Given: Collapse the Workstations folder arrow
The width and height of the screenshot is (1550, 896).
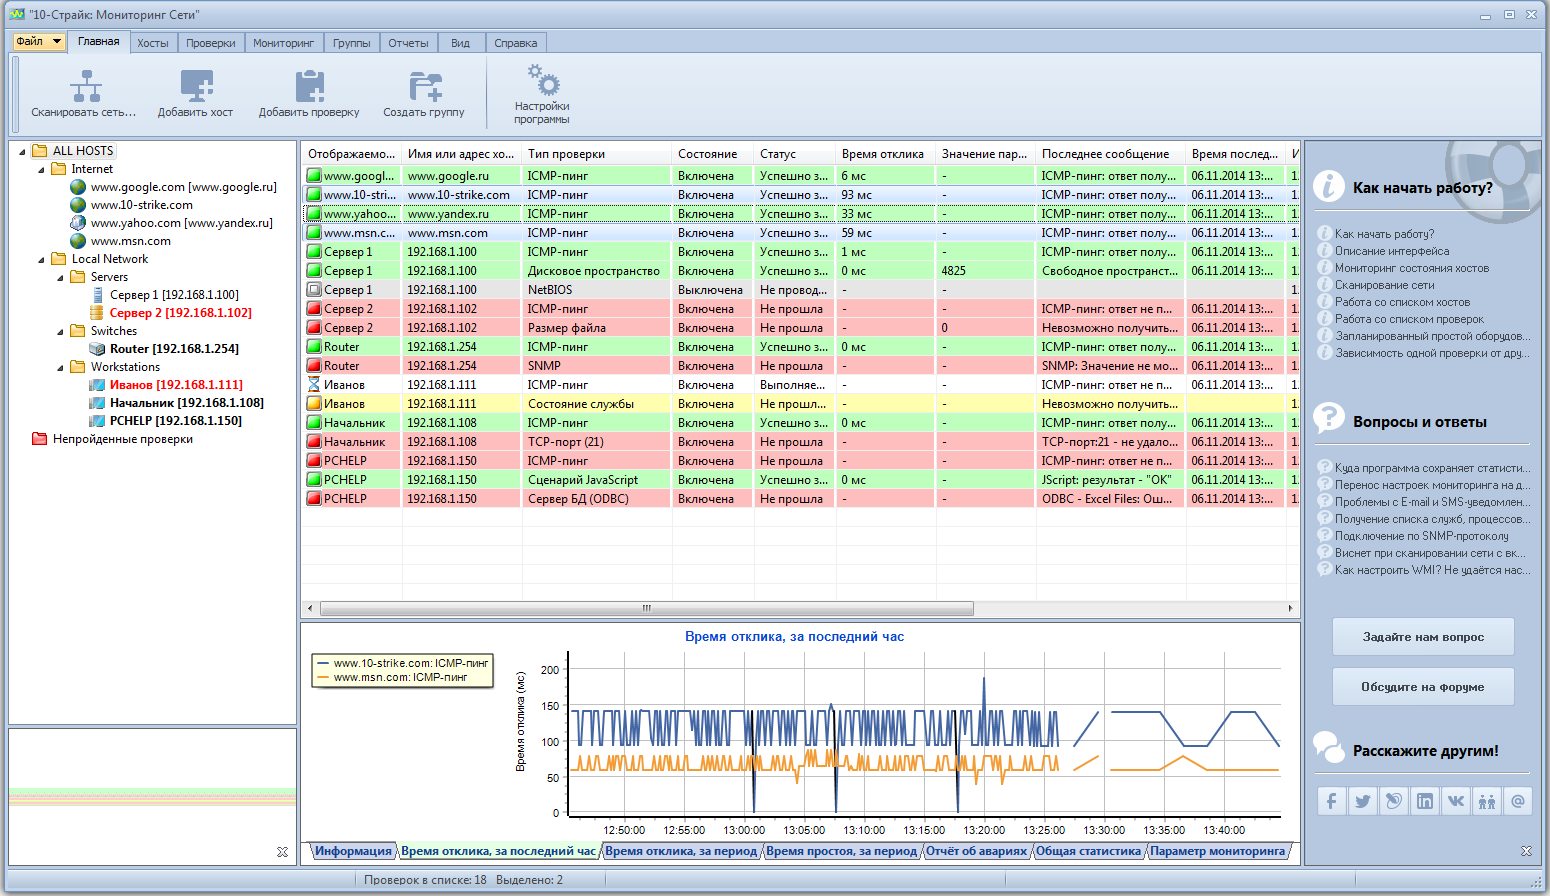Looking at the screenshot, I should tap(61, 367).
